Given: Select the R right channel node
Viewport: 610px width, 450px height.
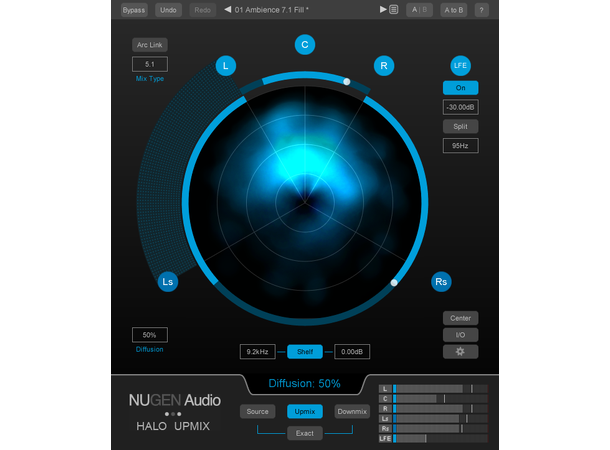Looking at the screenshot, I should (x=384, y=66).
